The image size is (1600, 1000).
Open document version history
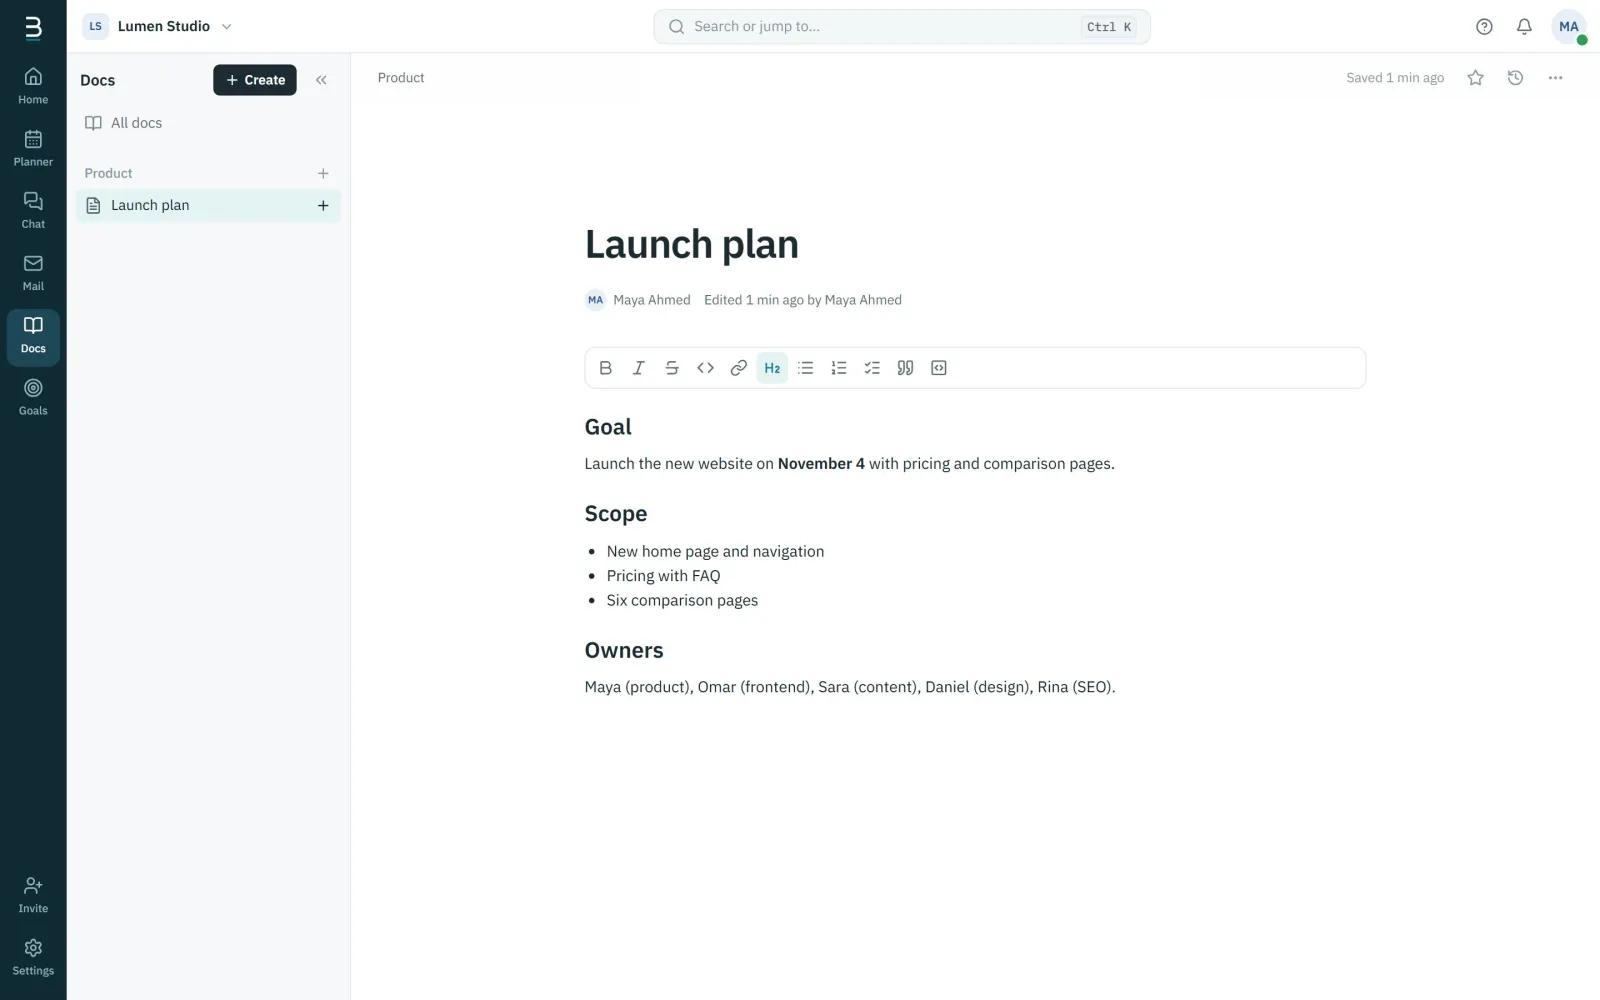pos(1515,78)
